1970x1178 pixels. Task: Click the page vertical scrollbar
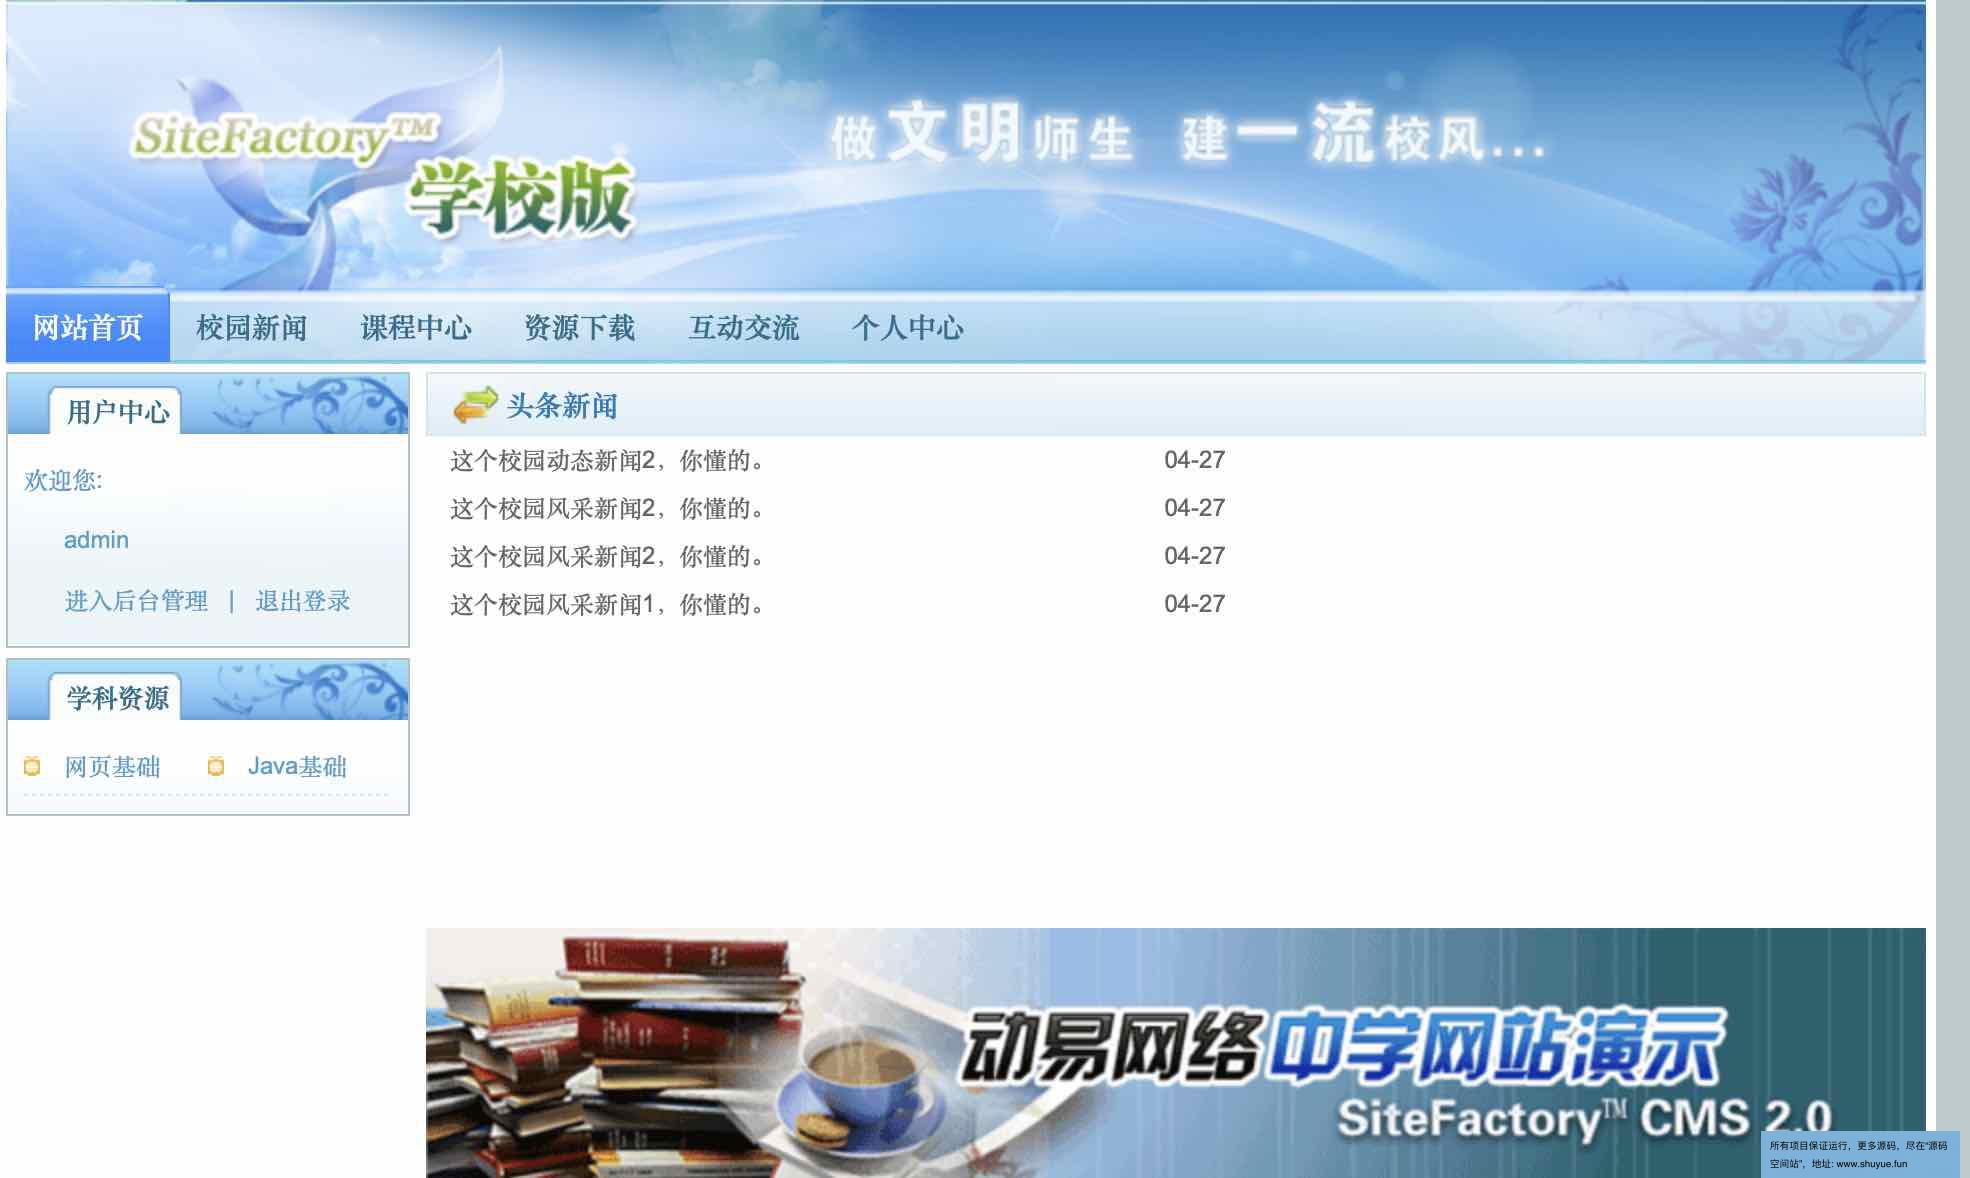click(1952, 589)
